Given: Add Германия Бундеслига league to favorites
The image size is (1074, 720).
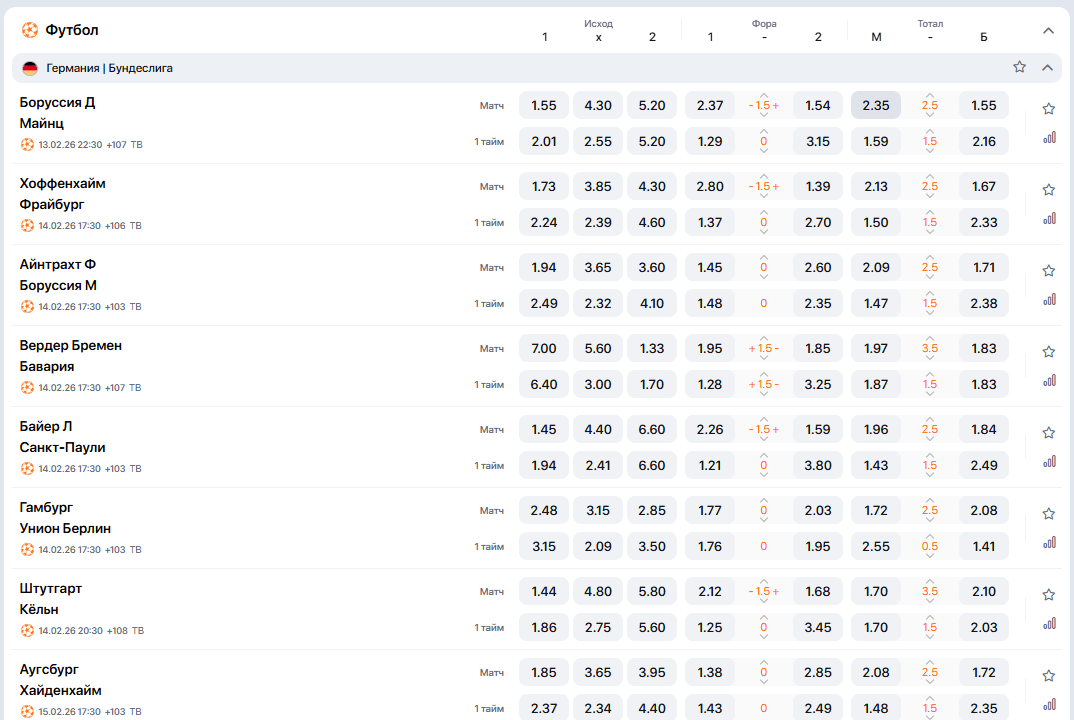Looking at the screenshot, I should (x=1019, y=67).
